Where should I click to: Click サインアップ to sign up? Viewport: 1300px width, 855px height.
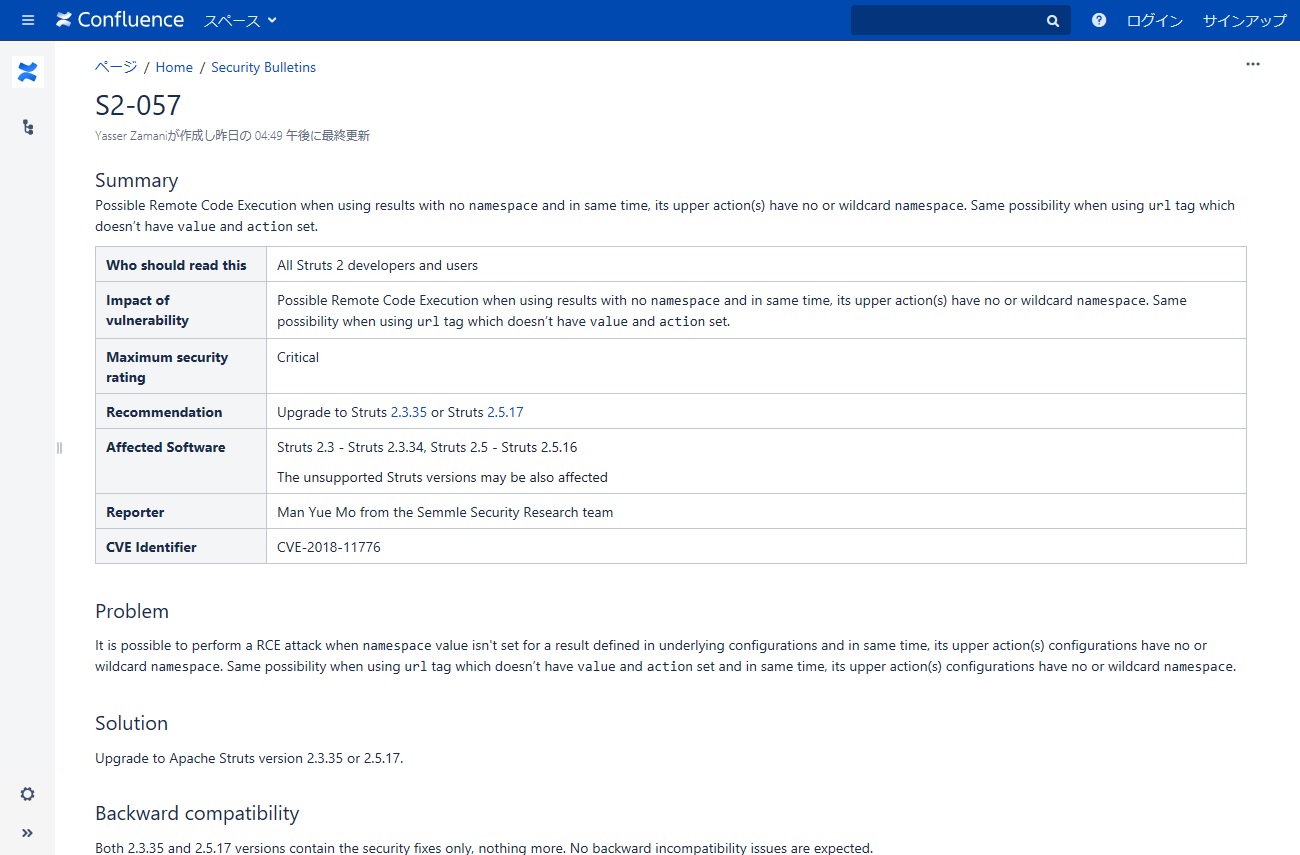tap(1244, 20)
